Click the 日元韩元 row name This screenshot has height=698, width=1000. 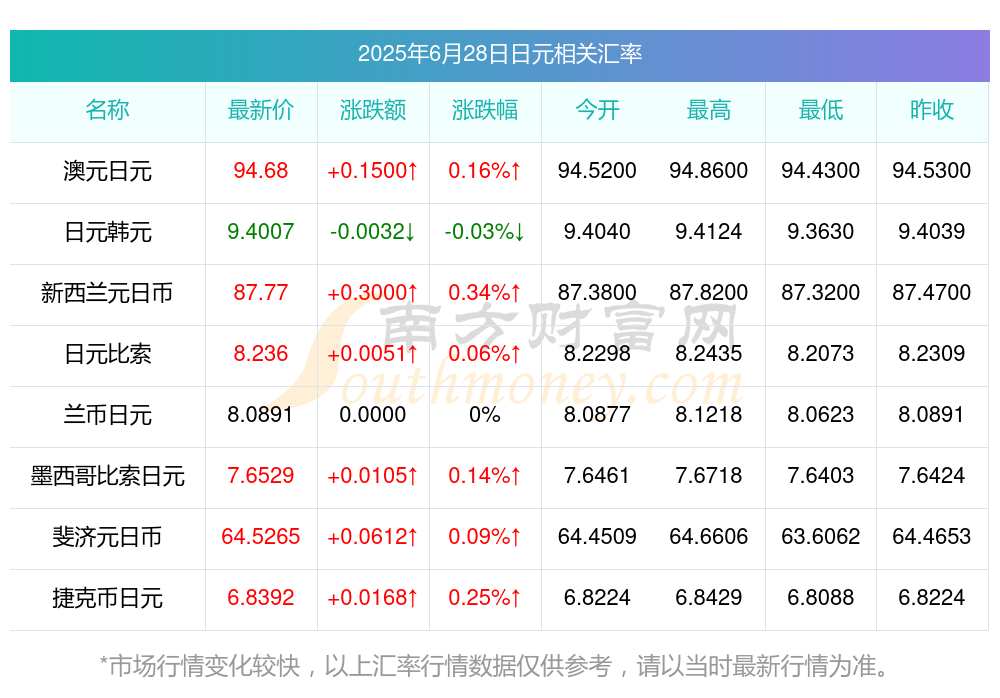coord(107,232)
